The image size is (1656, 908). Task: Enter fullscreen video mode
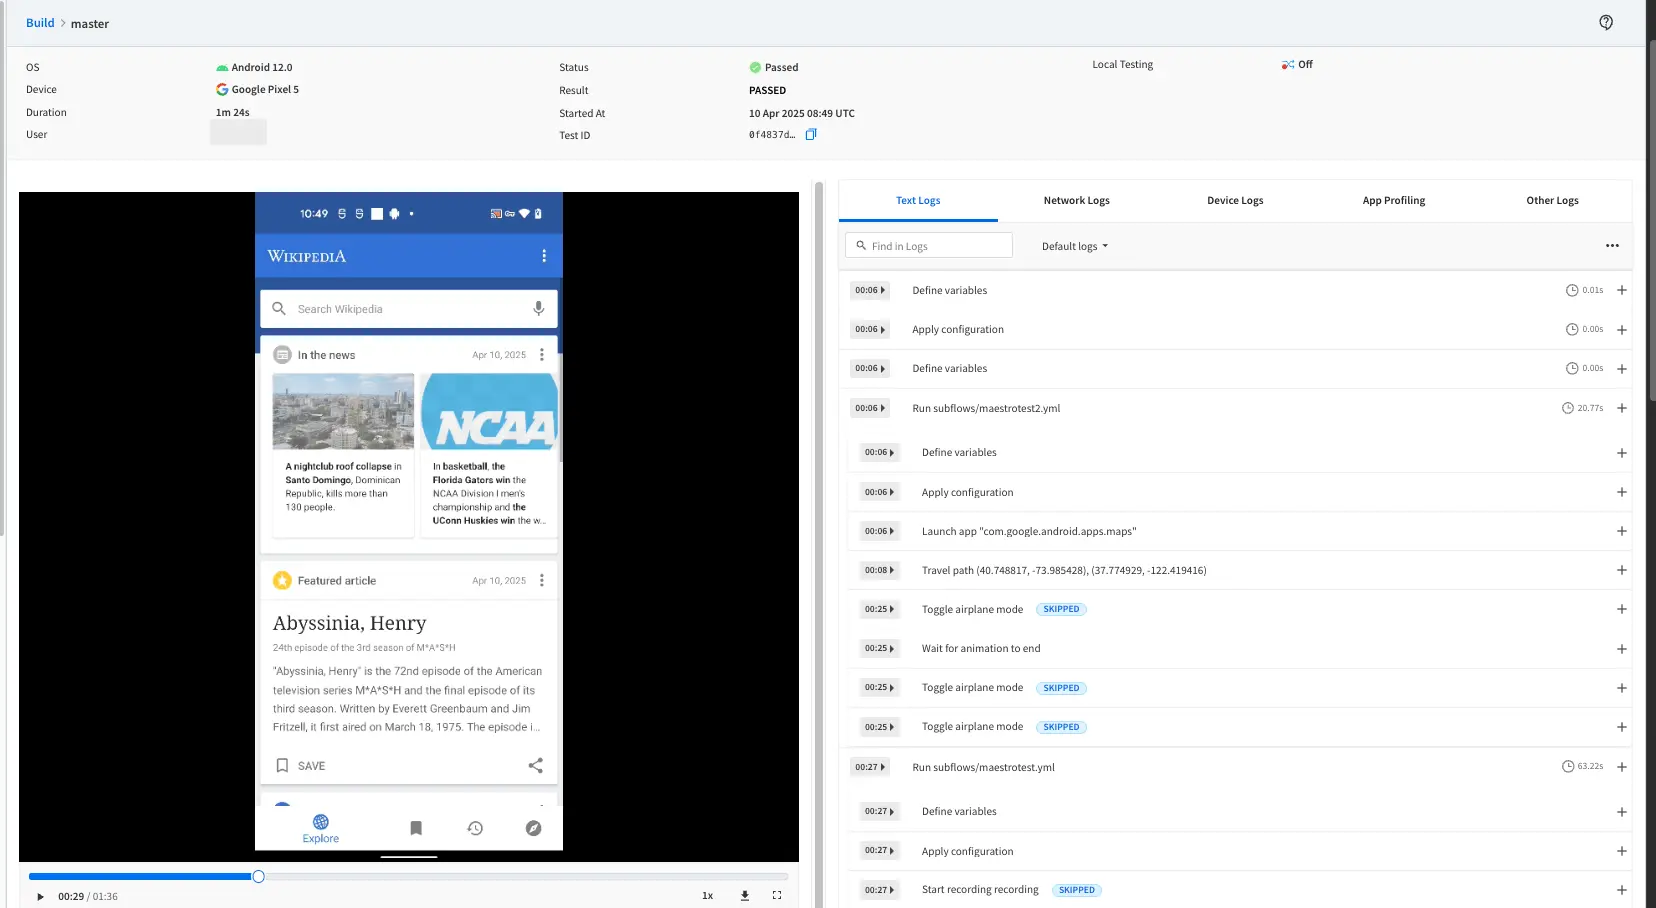click(777, 896)
